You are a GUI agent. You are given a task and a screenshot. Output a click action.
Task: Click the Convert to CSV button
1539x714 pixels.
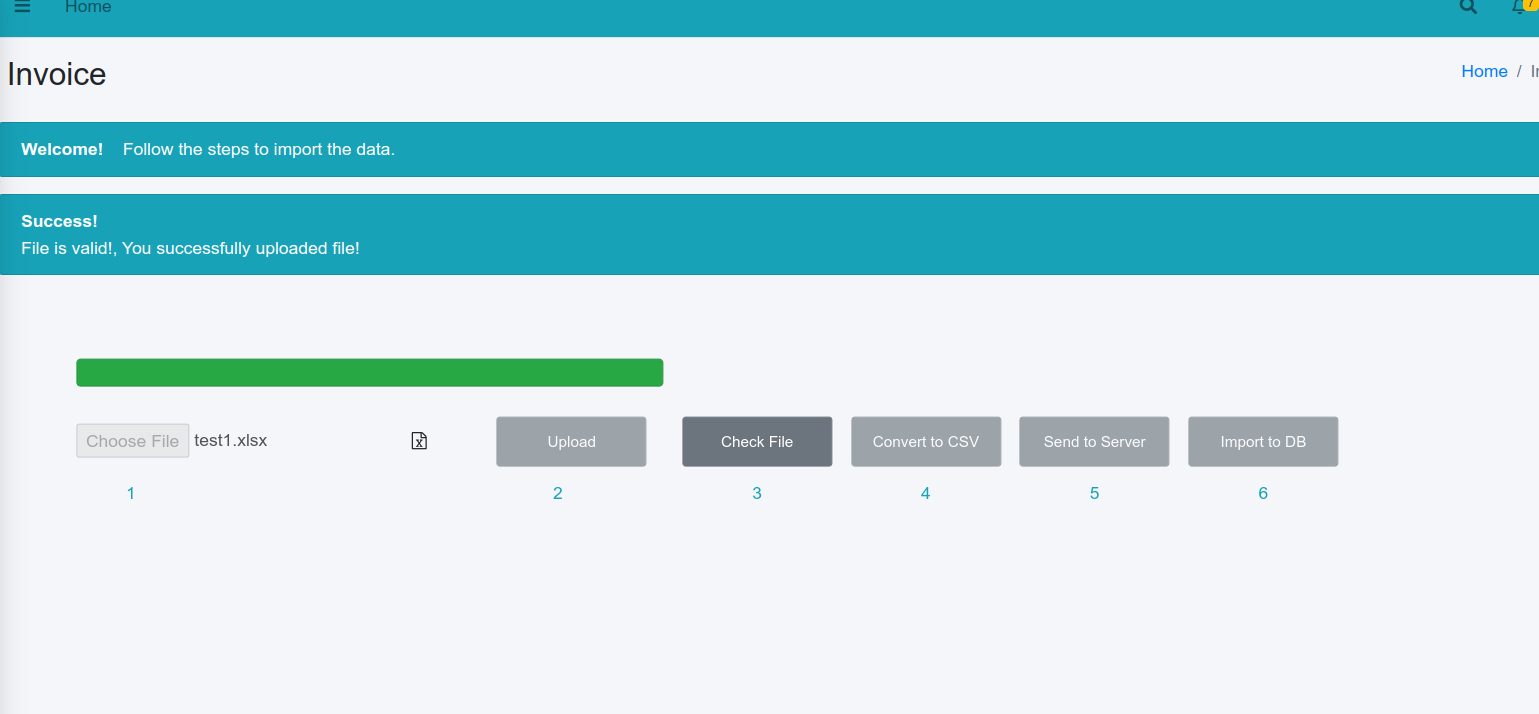pos(925,441)
